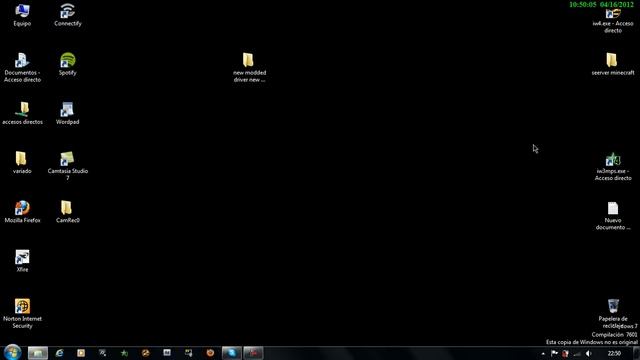Select the seerver minecraft folder
The image size is (640, 360).
tap(613, 64)
